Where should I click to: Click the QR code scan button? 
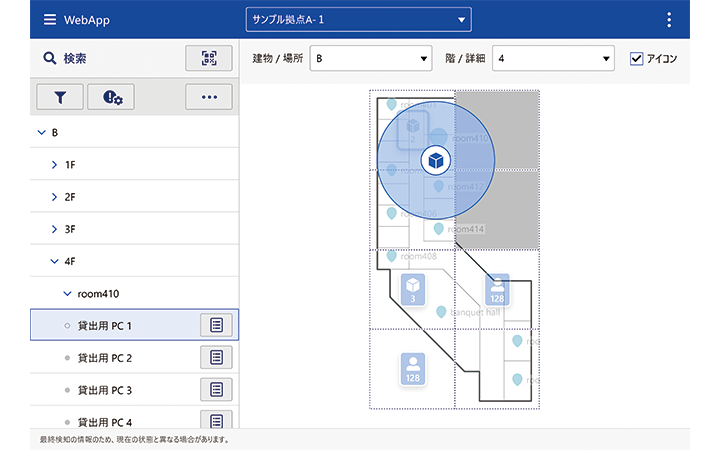(x=209, y=58)
